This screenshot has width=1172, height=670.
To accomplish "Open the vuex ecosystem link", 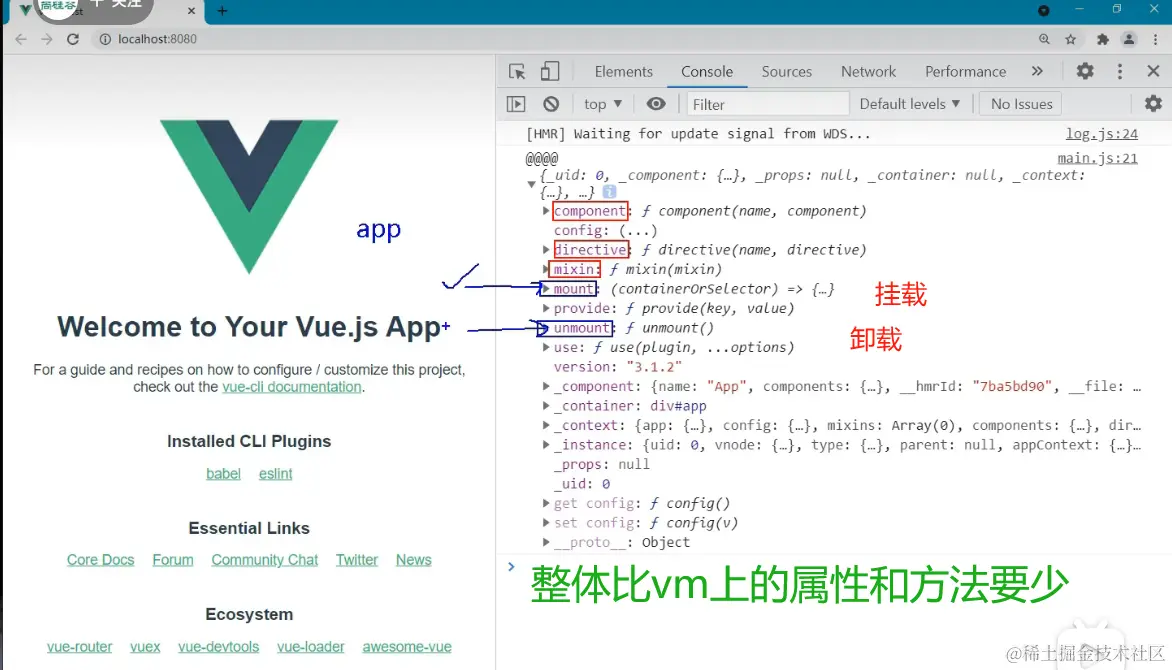I will pos(145,647).
